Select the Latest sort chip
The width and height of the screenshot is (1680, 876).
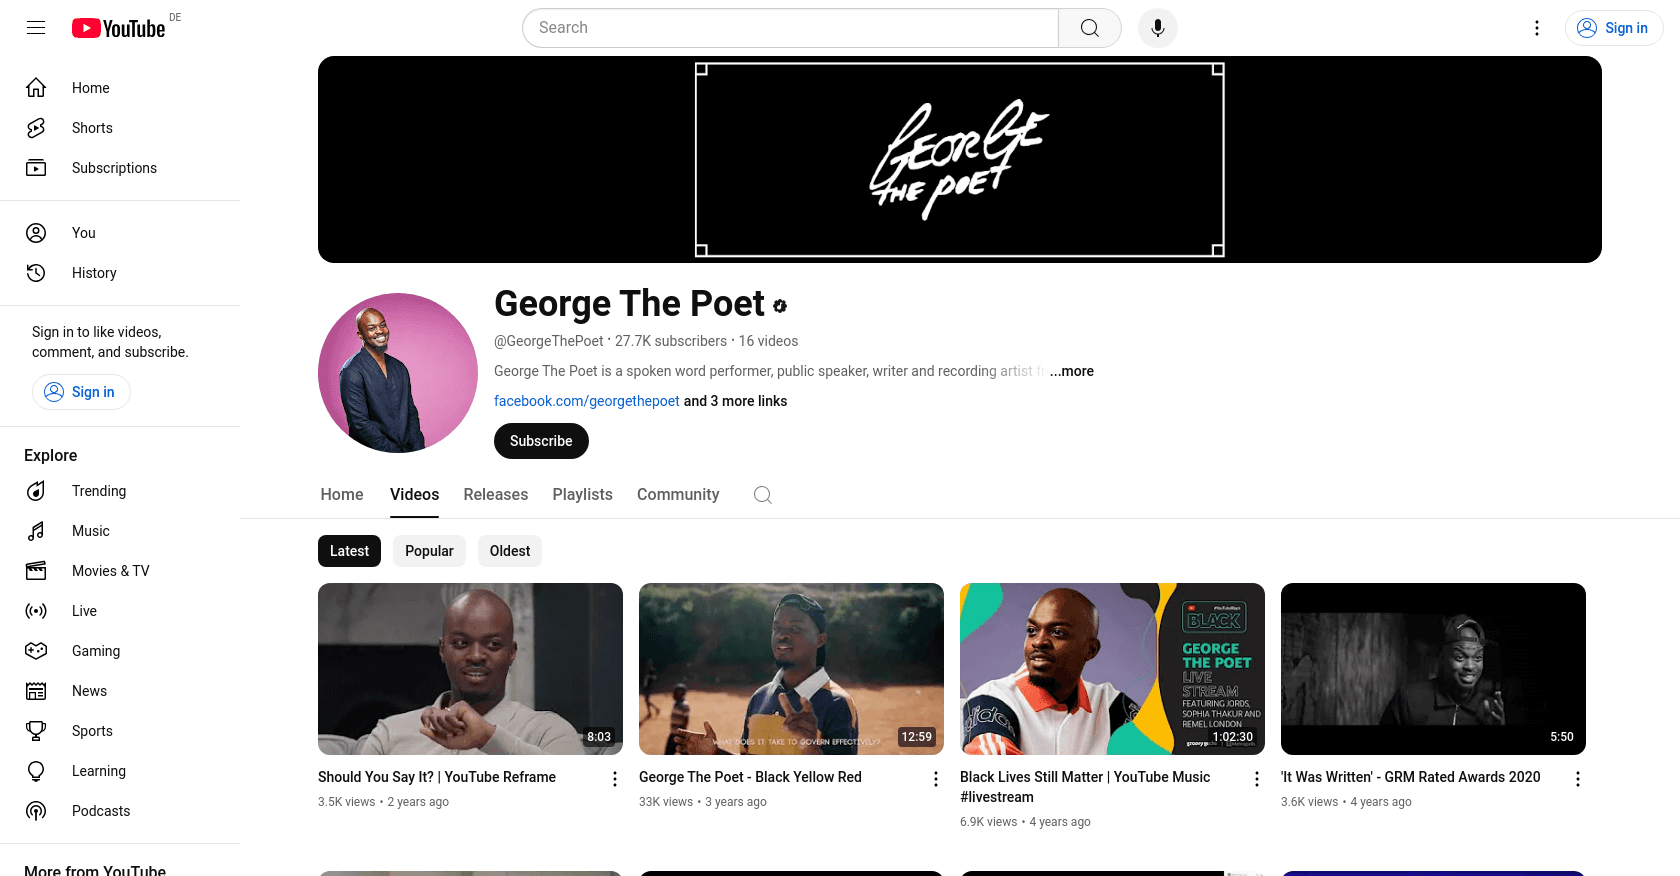click(349, 551)
